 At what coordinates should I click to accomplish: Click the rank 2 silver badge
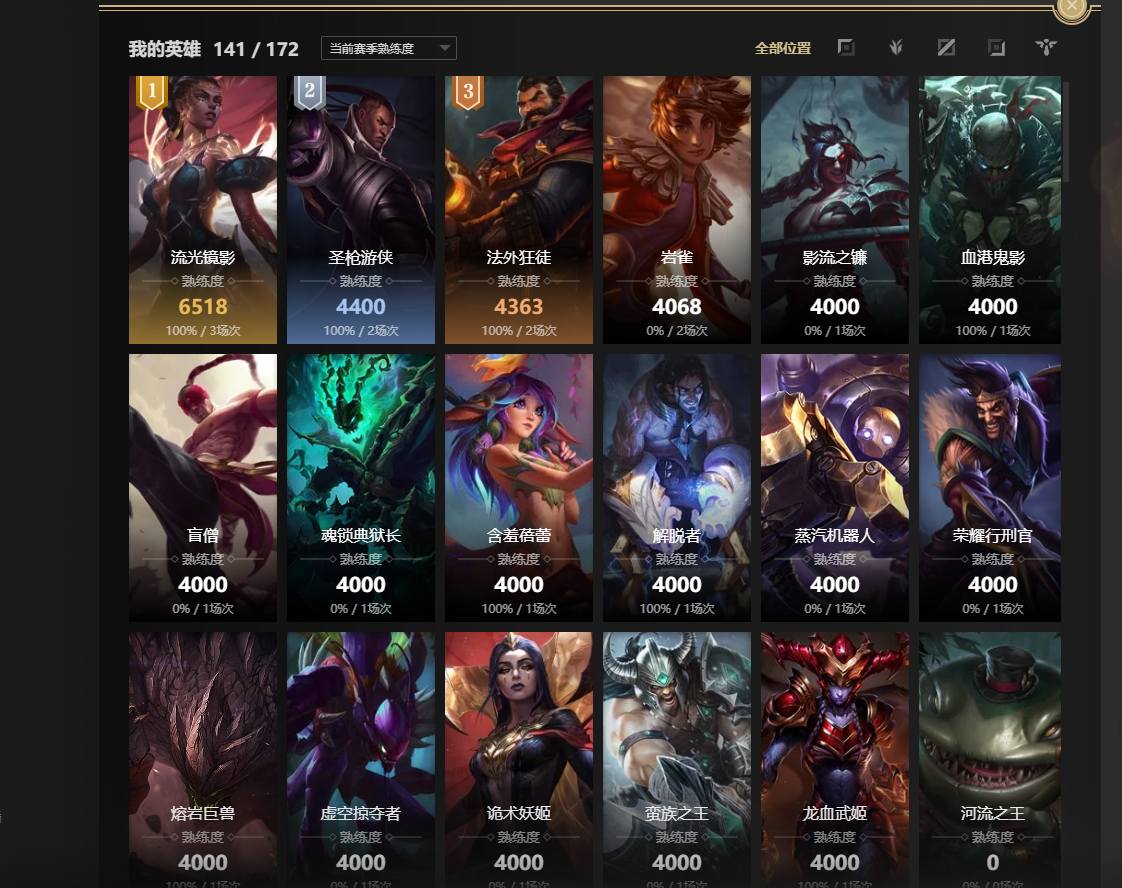coord(310,92)
